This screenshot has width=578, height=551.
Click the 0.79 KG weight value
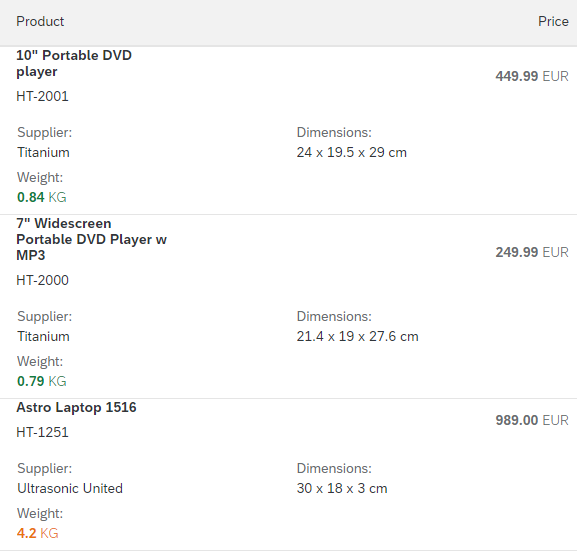click(x=42, y=381)
